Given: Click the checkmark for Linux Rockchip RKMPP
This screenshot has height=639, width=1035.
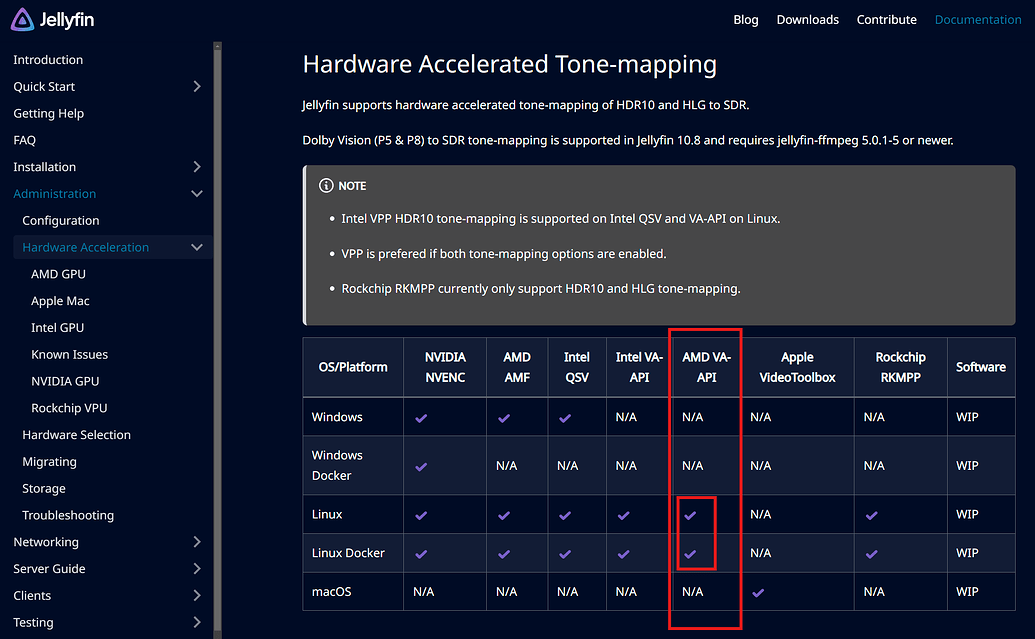Looking at the screenshot, I should tap(871, 515).
